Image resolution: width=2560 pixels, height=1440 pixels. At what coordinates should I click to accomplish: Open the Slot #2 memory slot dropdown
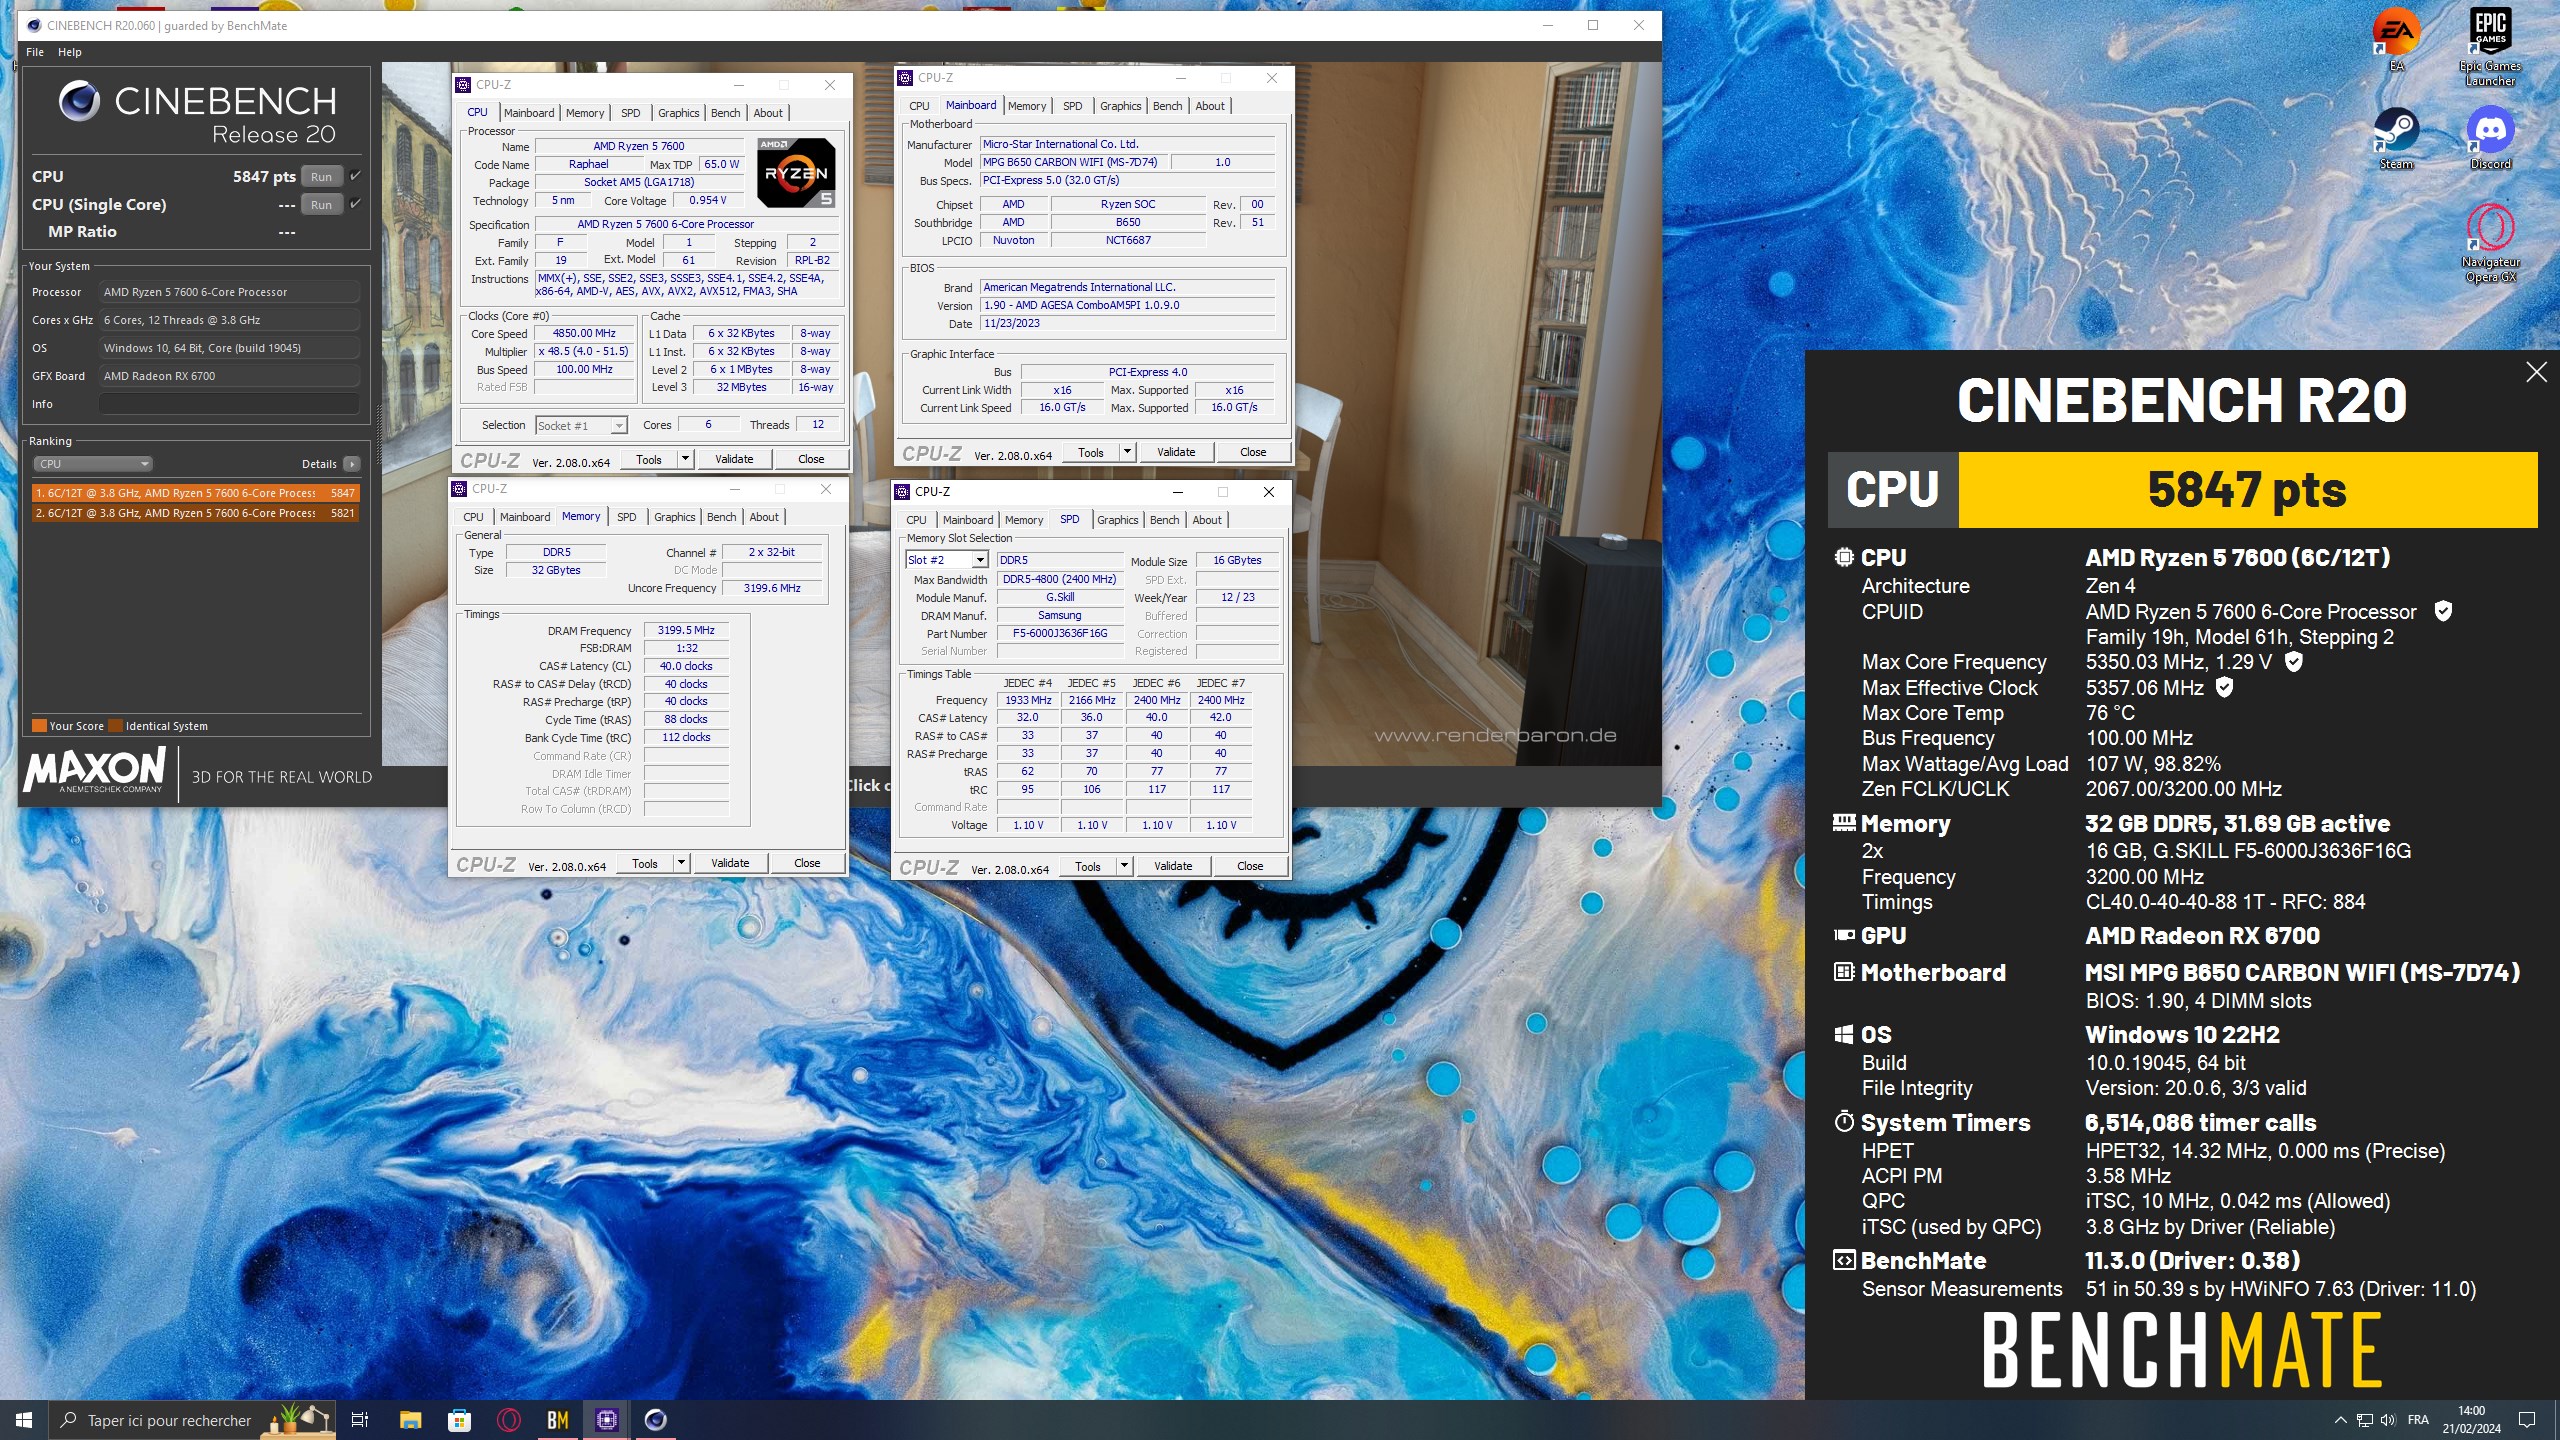pos(946,560)
